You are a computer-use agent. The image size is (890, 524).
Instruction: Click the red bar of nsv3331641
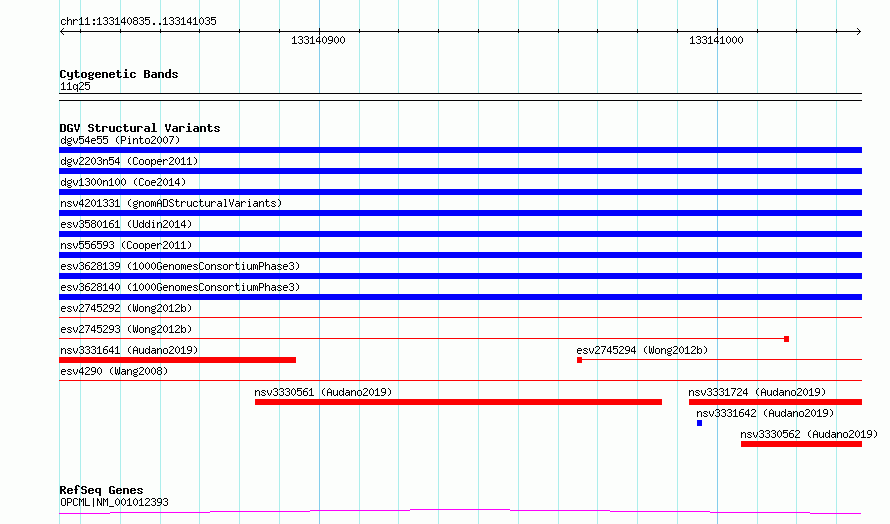click(178, 360)
